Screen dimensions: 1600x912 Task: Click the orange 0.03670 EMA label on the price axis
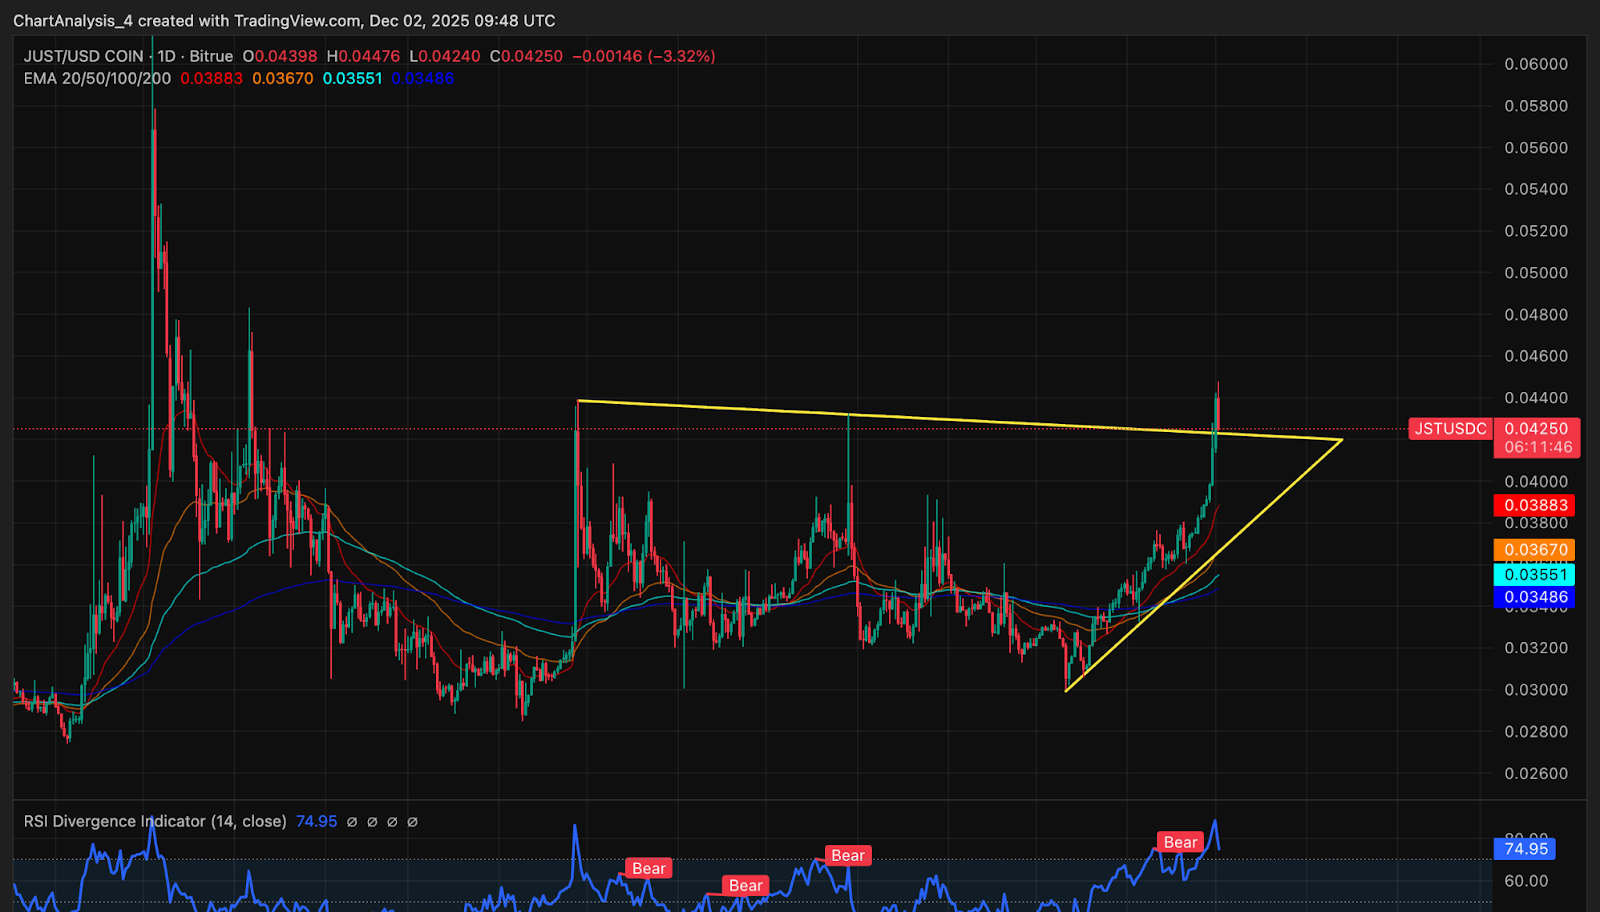1534,550
